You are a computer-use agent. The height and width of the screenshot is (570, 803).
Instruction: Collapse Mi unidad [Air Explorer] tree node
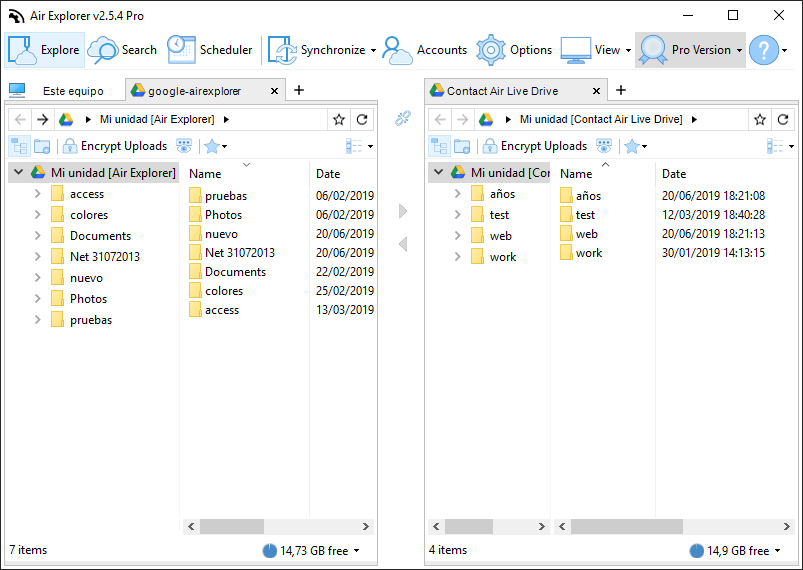tap(18, 172)
